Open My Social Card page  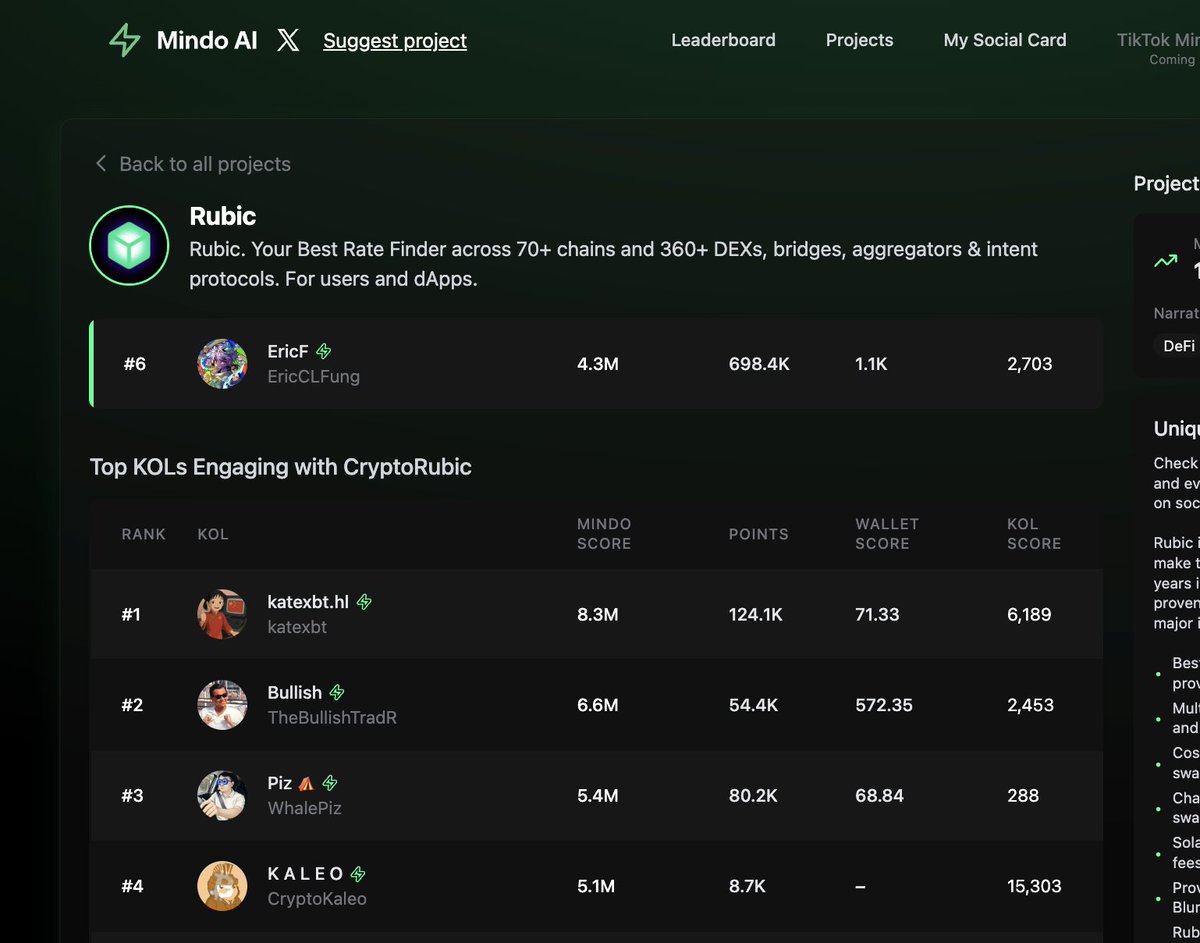click(1004, 40)
